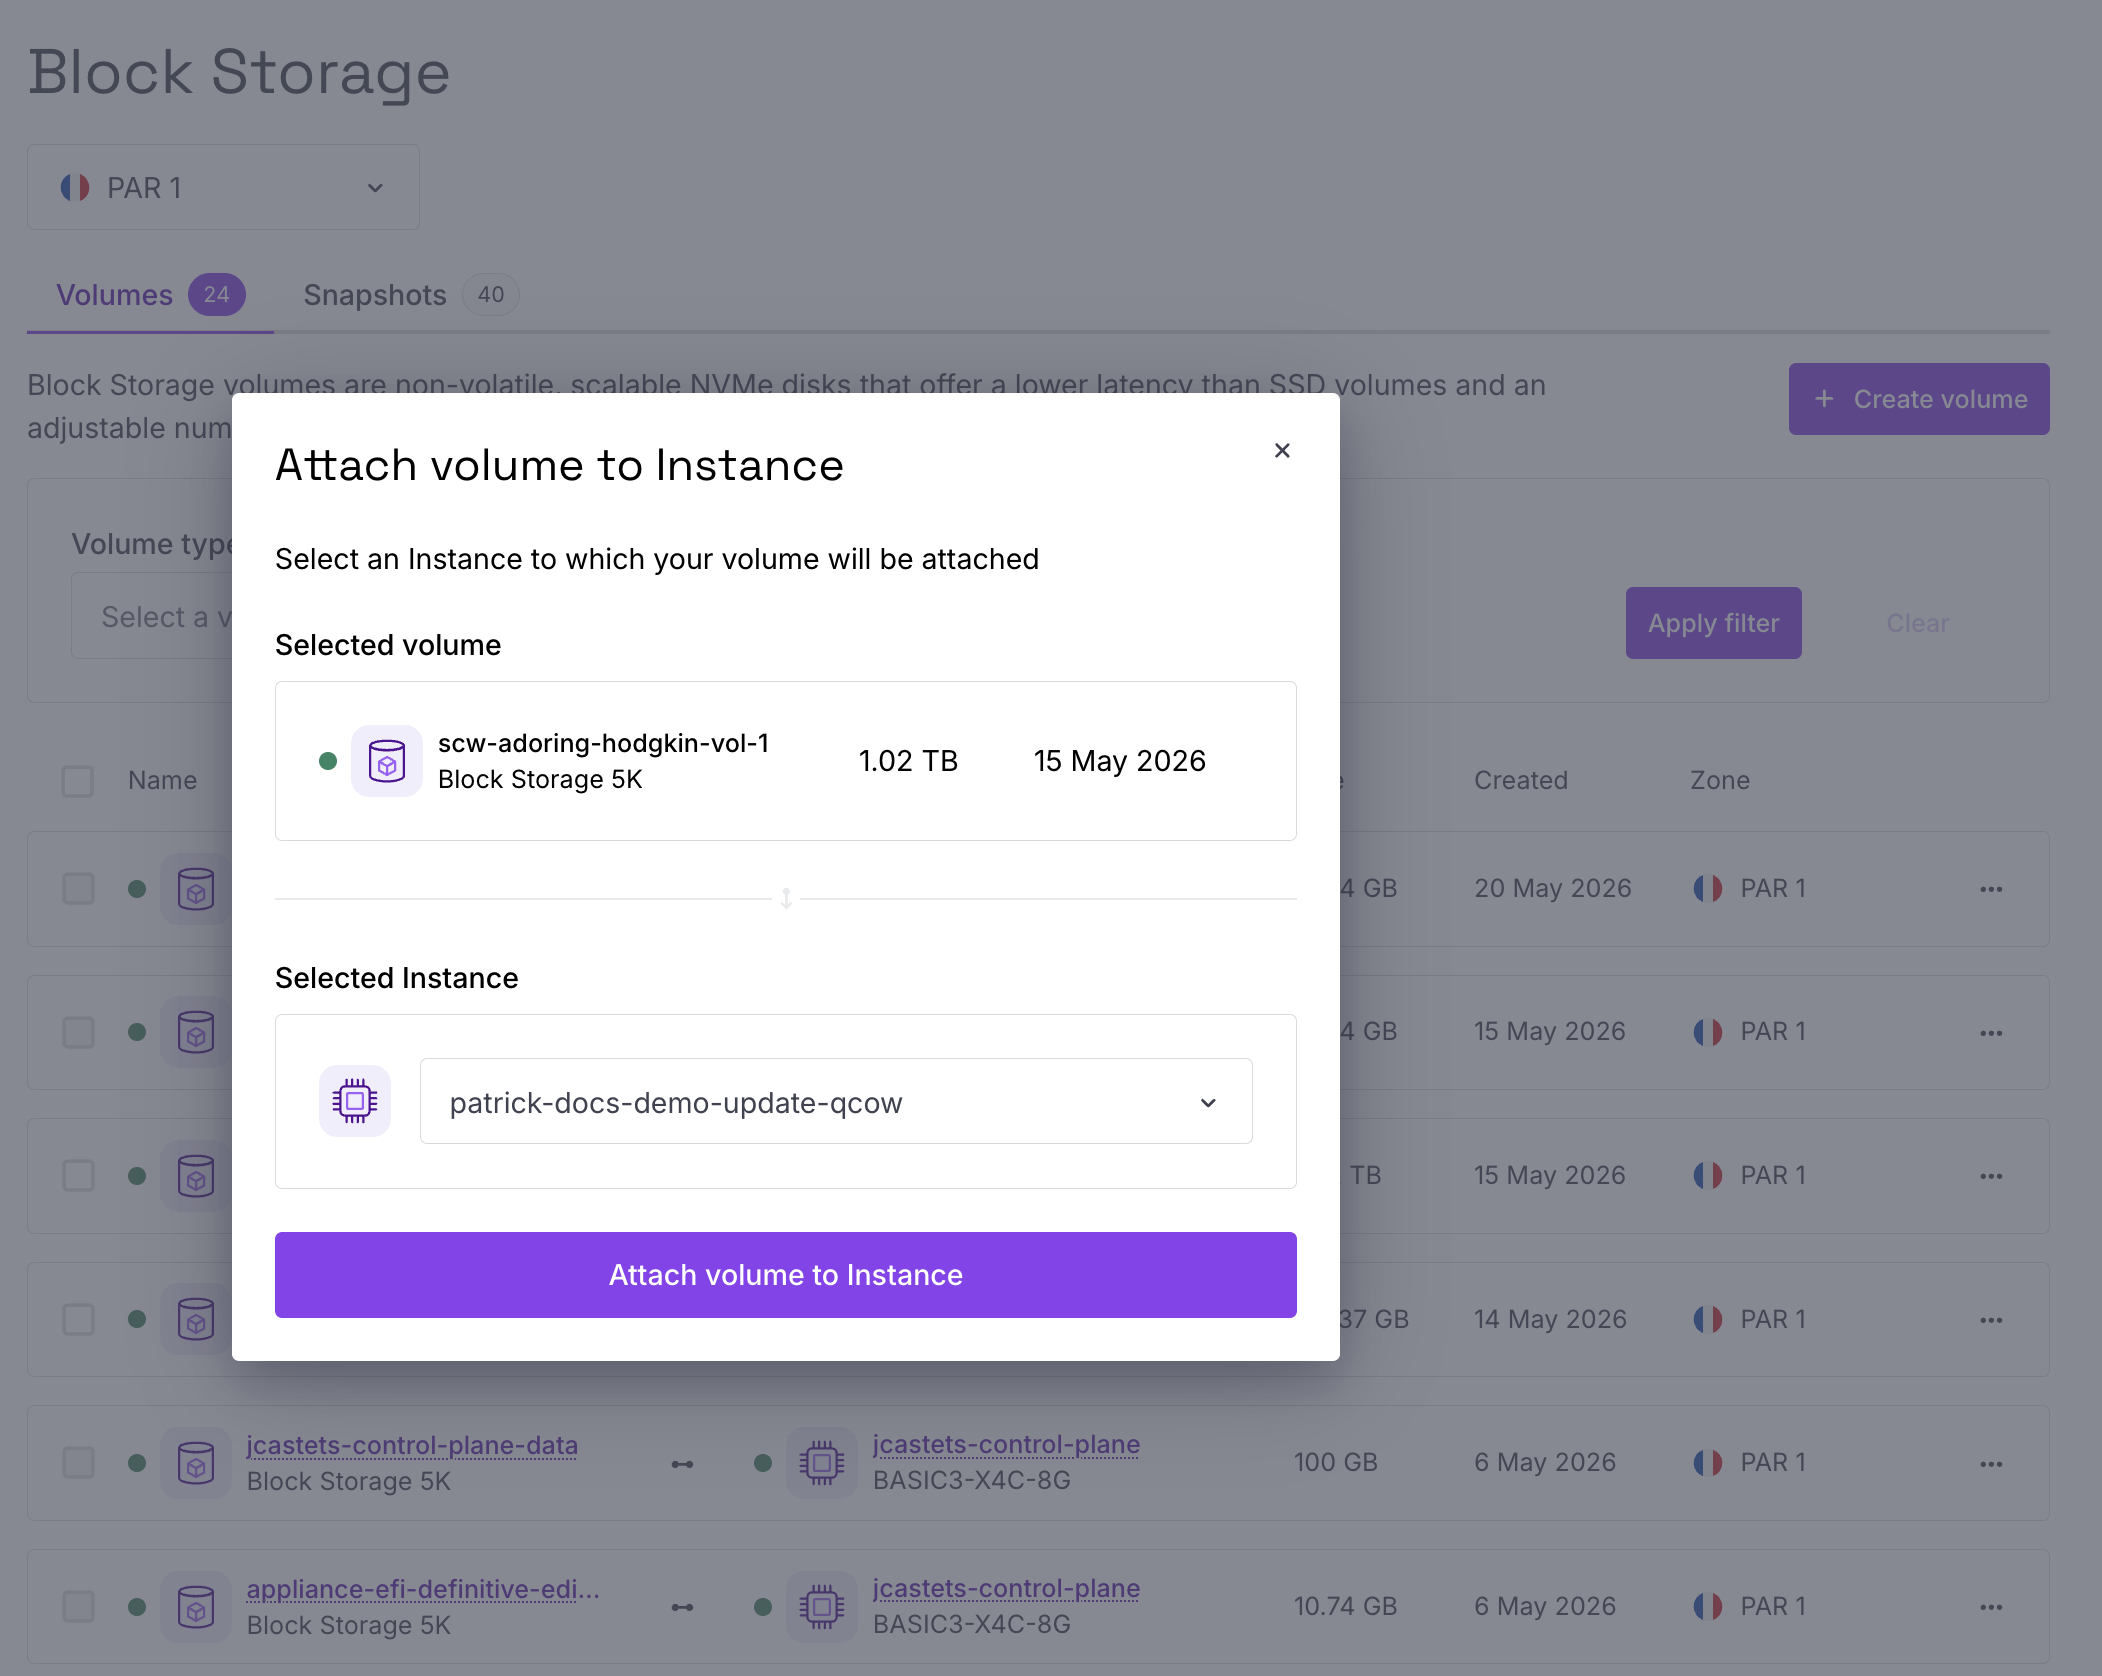2102x1676 pixels.
Task: Click volume icon in 20 May 2026 row
Action: (196, 889)
